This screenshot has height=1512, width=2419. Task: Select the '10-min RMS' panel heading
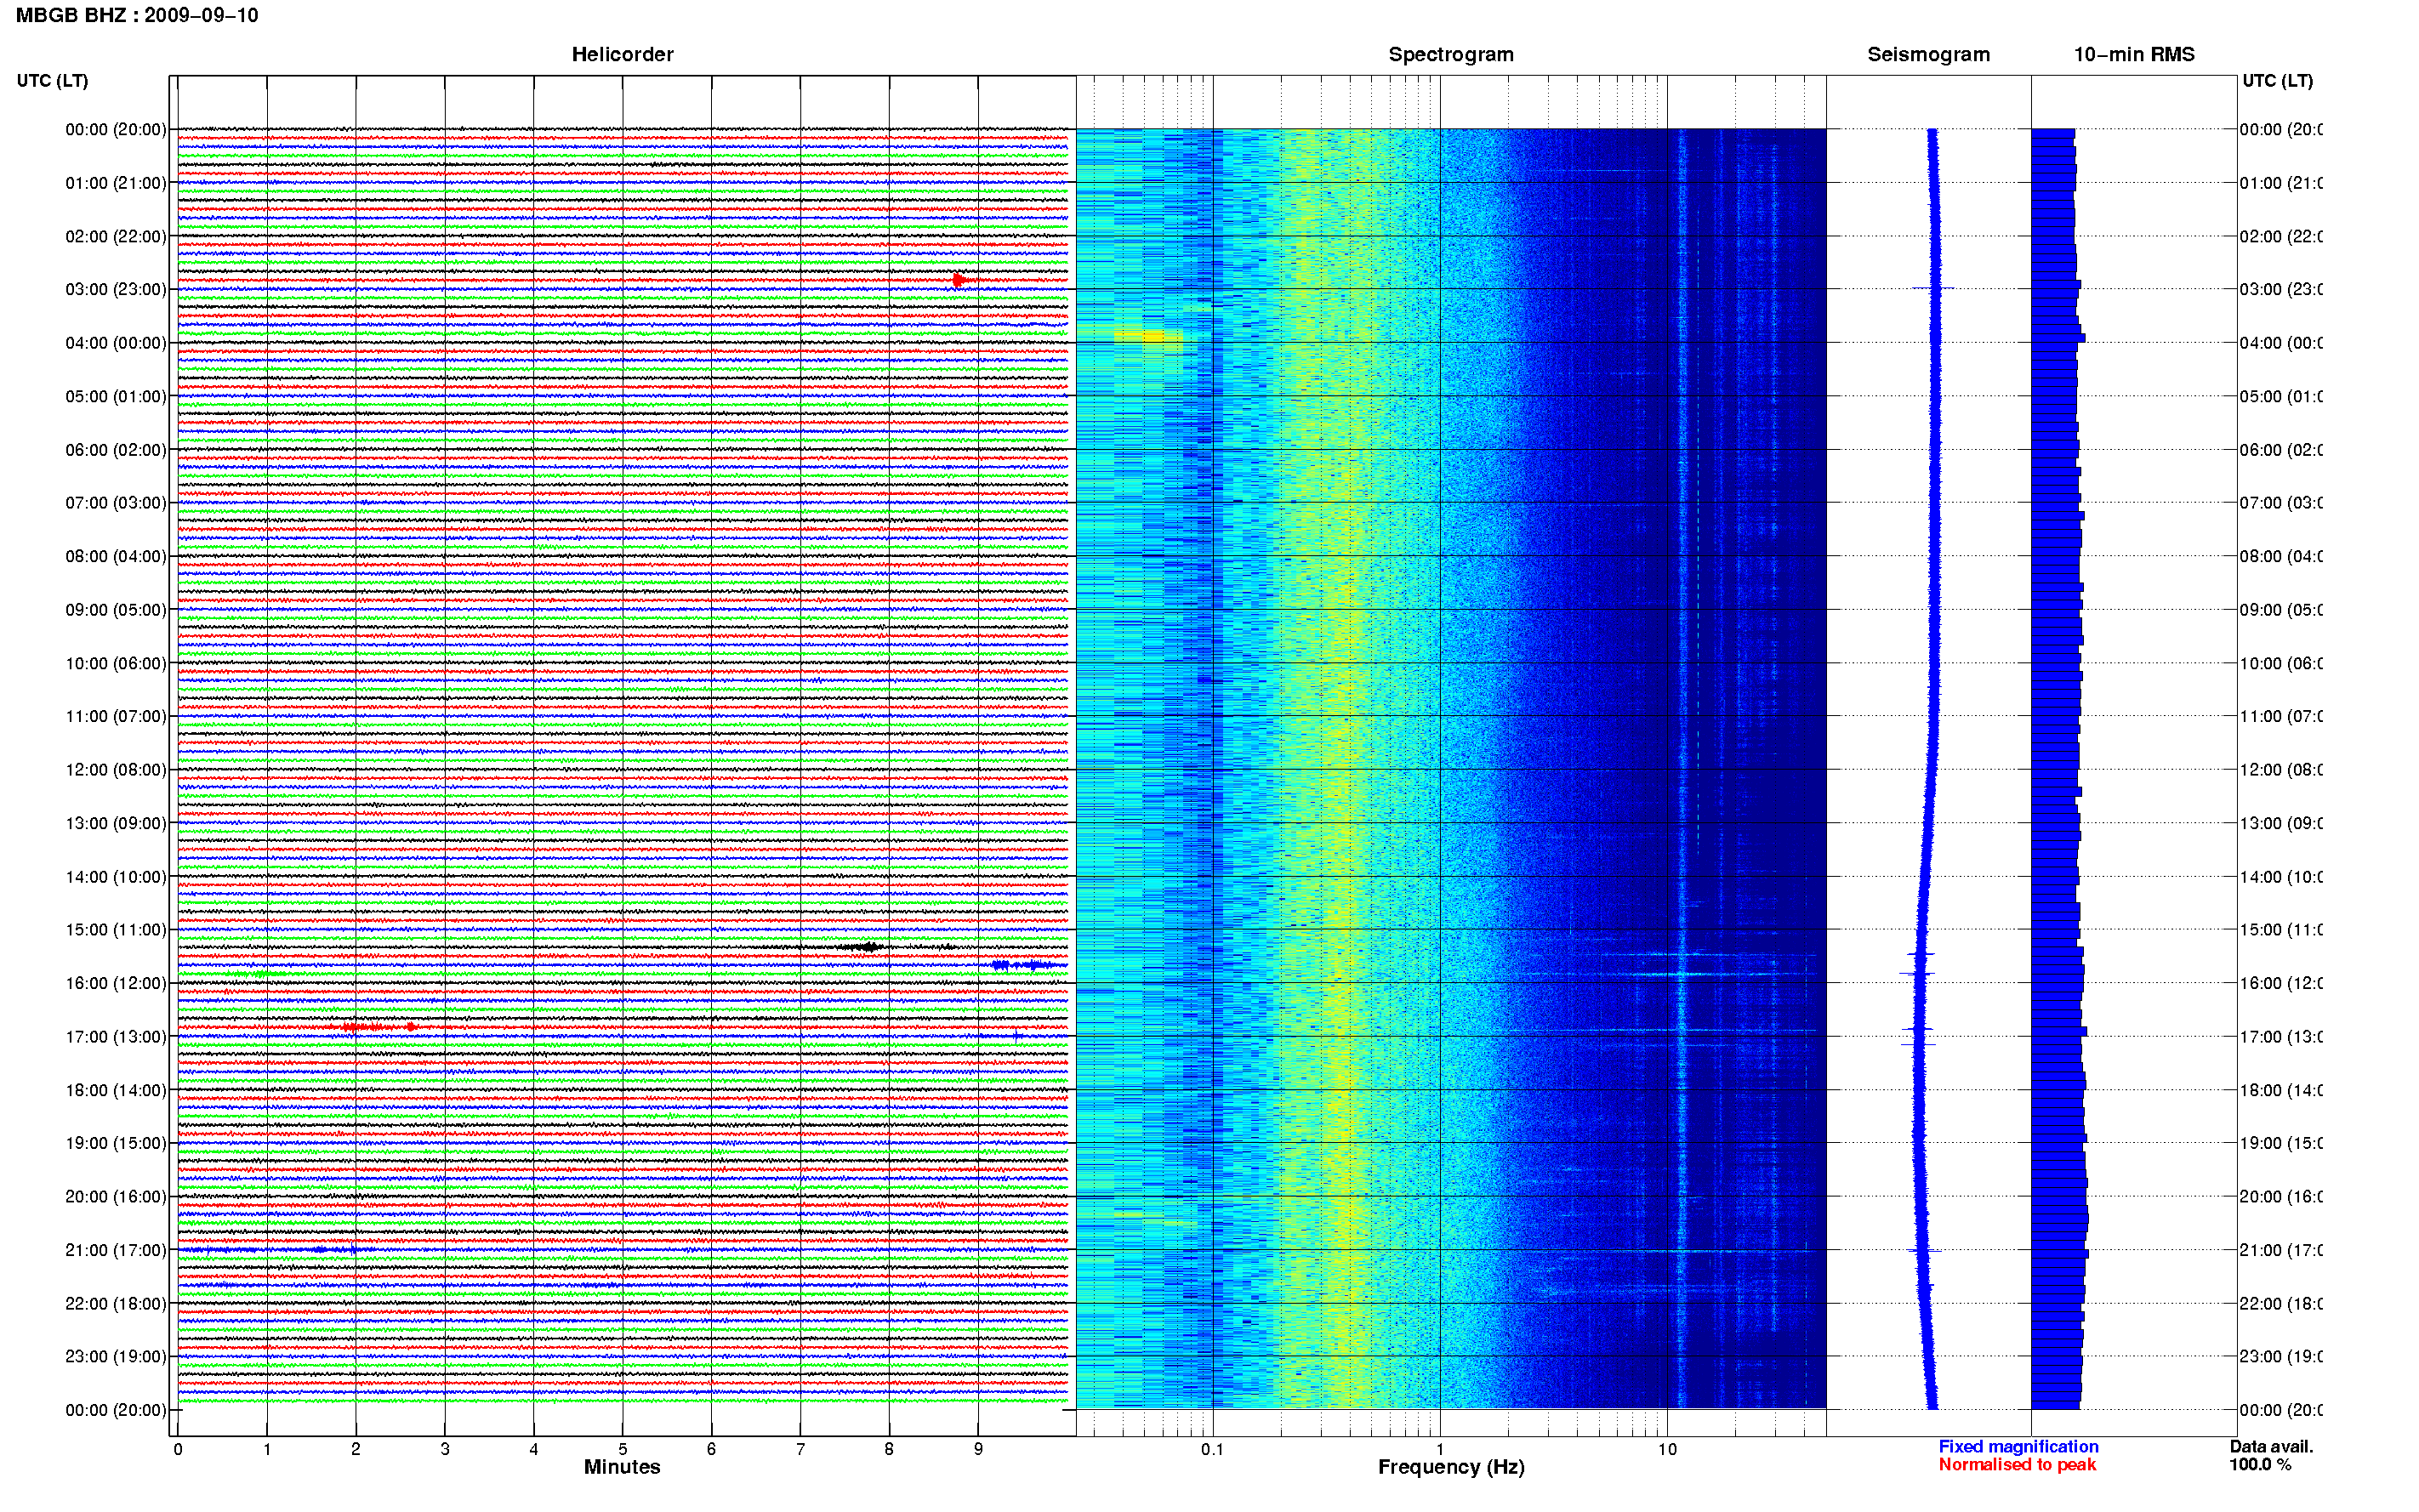coord(2133,54)
